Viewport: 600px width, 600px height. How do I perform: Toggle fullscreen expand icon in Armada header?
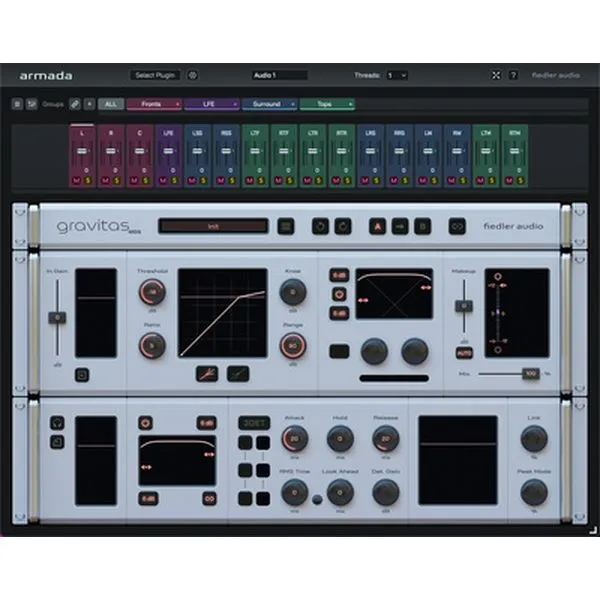496,75
